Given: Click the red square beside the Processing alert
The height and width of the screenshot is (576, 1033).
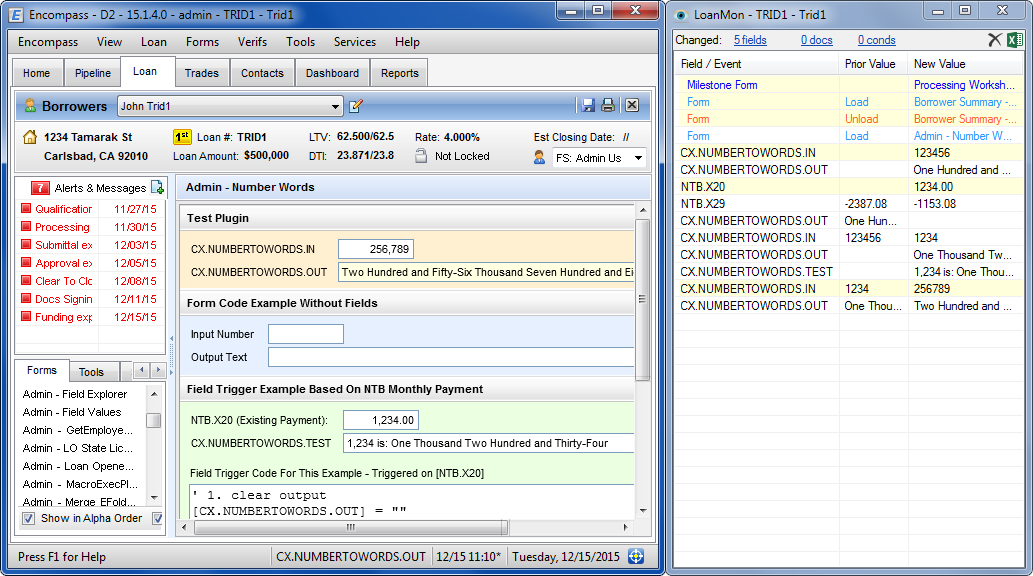Looking at the screenshot, I should 26,227.
